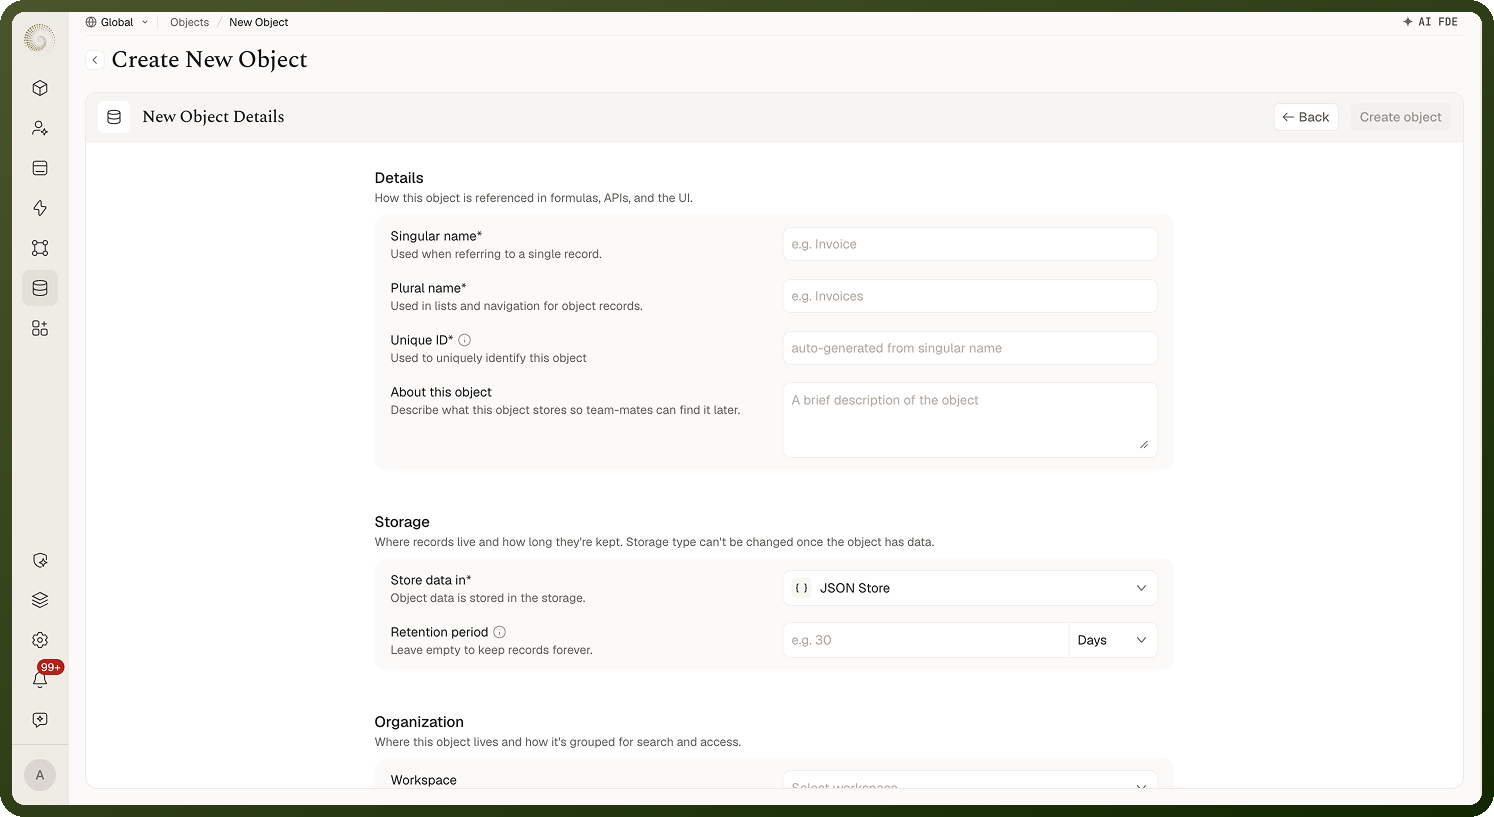Click the New Object breadcrumb
The width and height of the screenshot is (1494, 817).
click(x=258, y=22)
